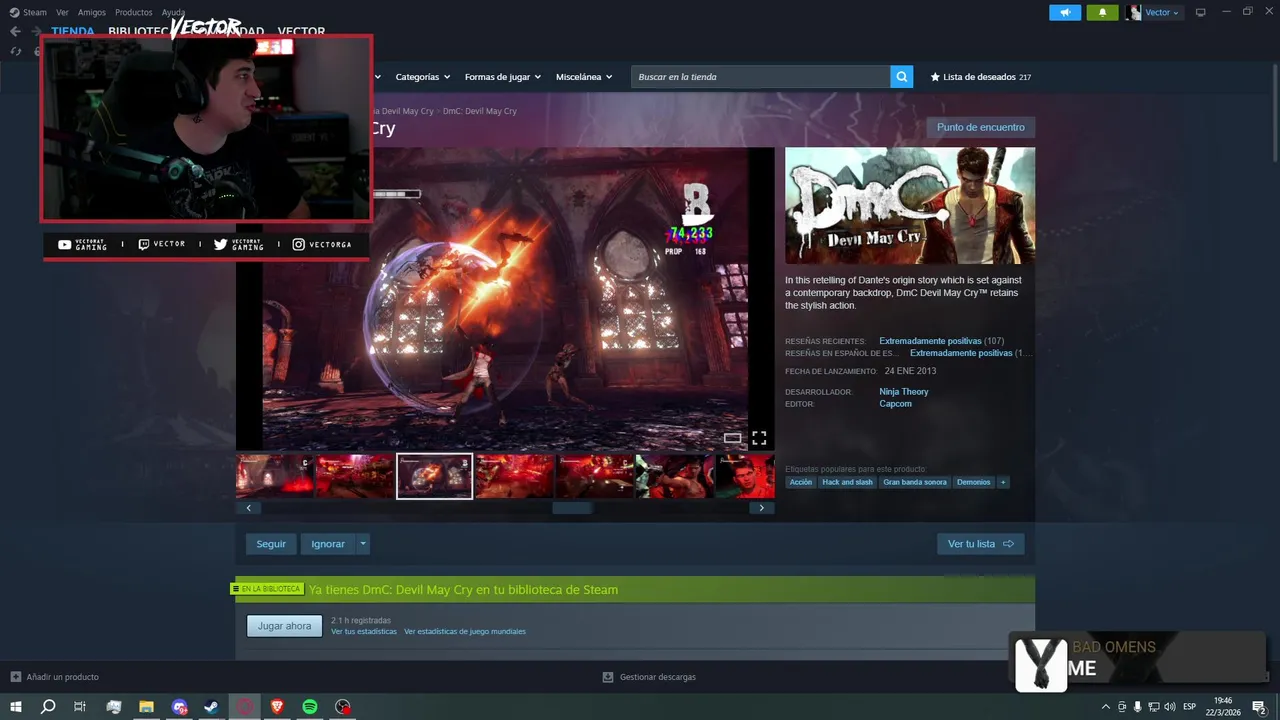The image size is (1280, 720).
Task: Open the Steam menu
Action: pyautogui.click(x=28, y=12)
